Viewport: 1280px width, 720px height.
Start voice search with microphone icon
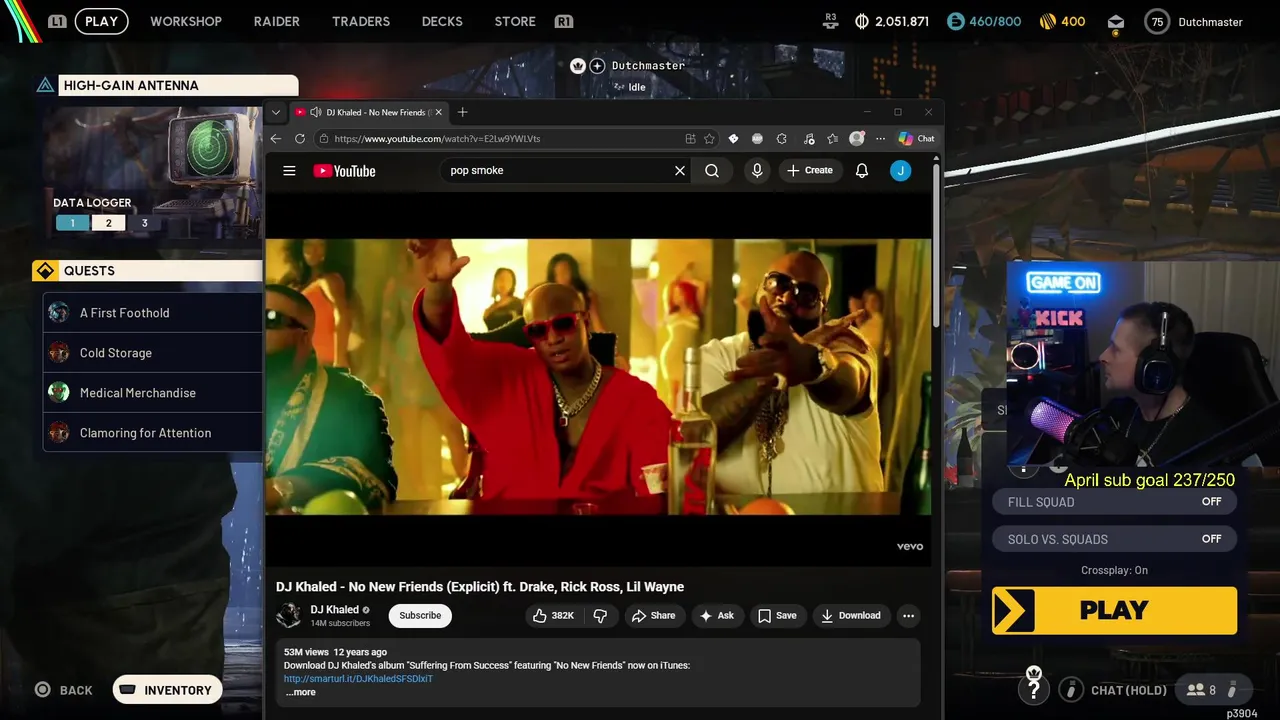757,171
